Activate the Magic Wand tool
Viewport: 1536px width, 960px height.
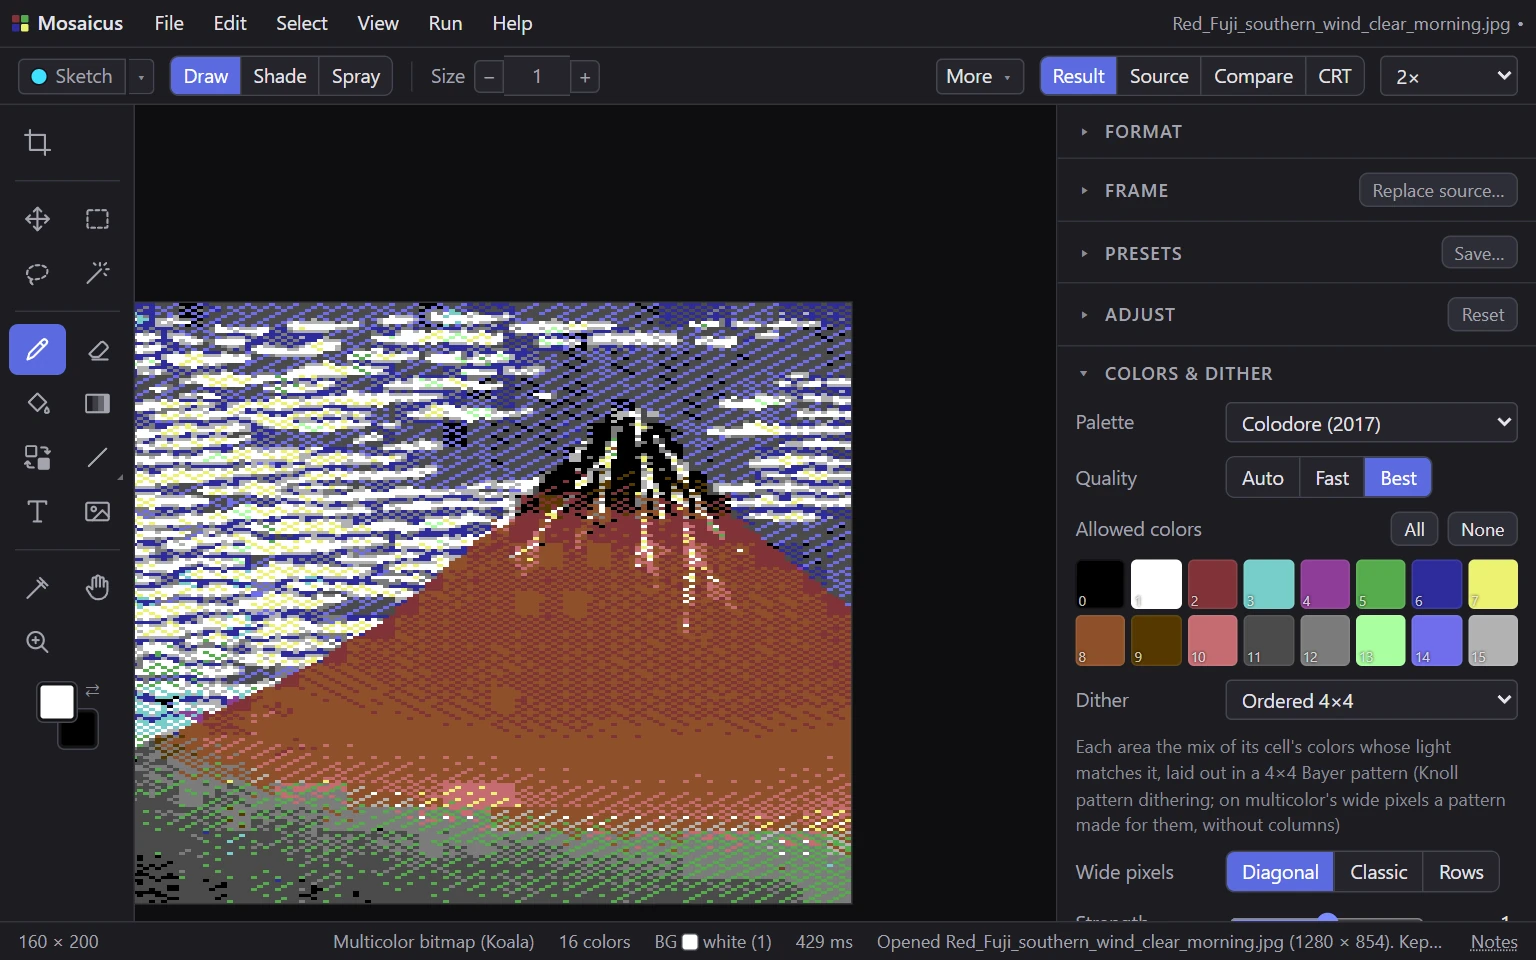click(97, 273)
